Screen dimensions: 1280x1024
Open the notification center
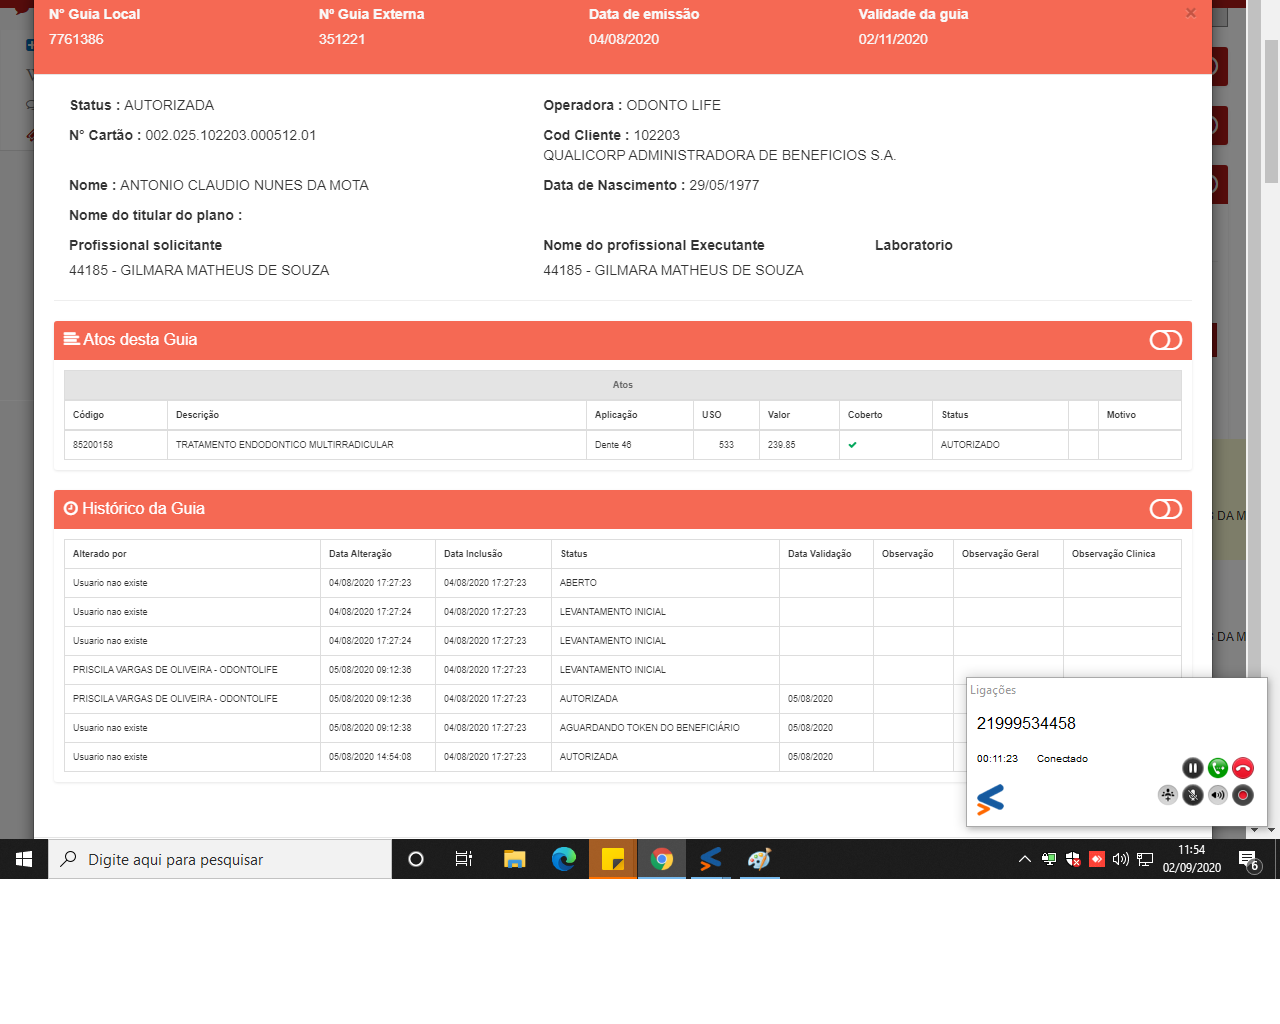tap(1248, 859)
